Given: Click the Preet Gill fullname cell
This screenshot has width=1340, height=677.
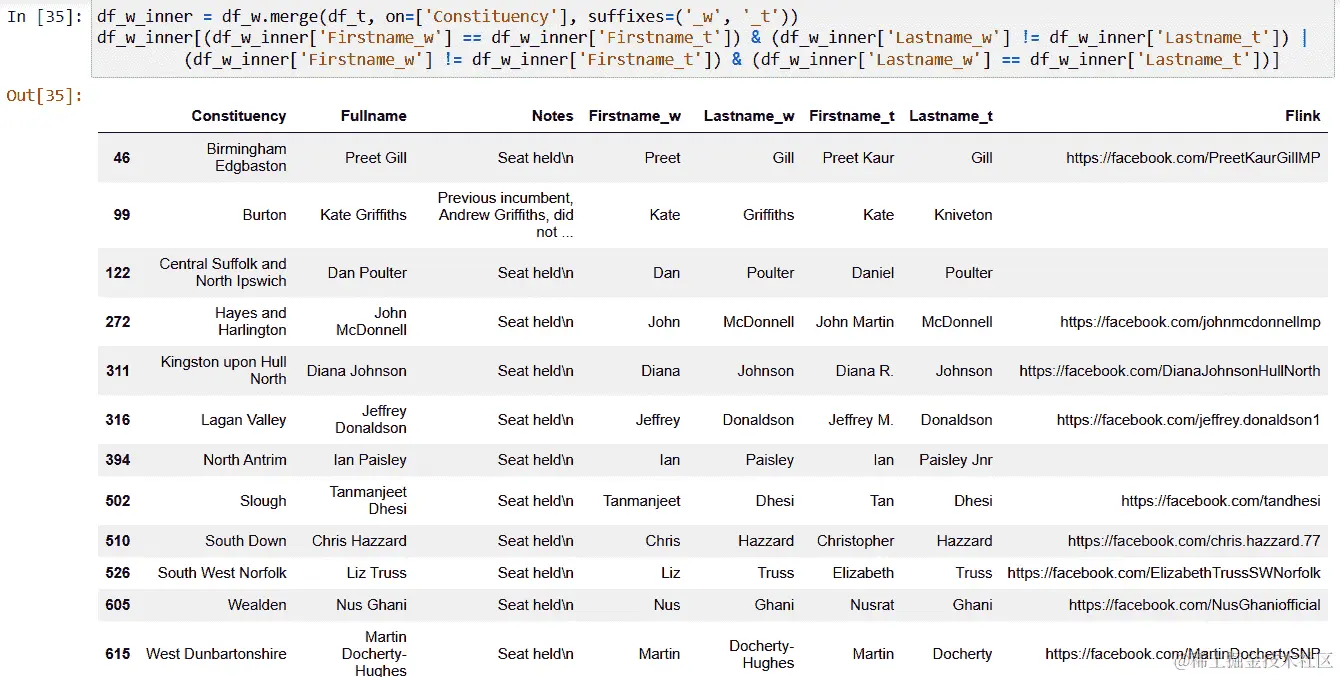Looking at the screenshot, I should [376, 158].
